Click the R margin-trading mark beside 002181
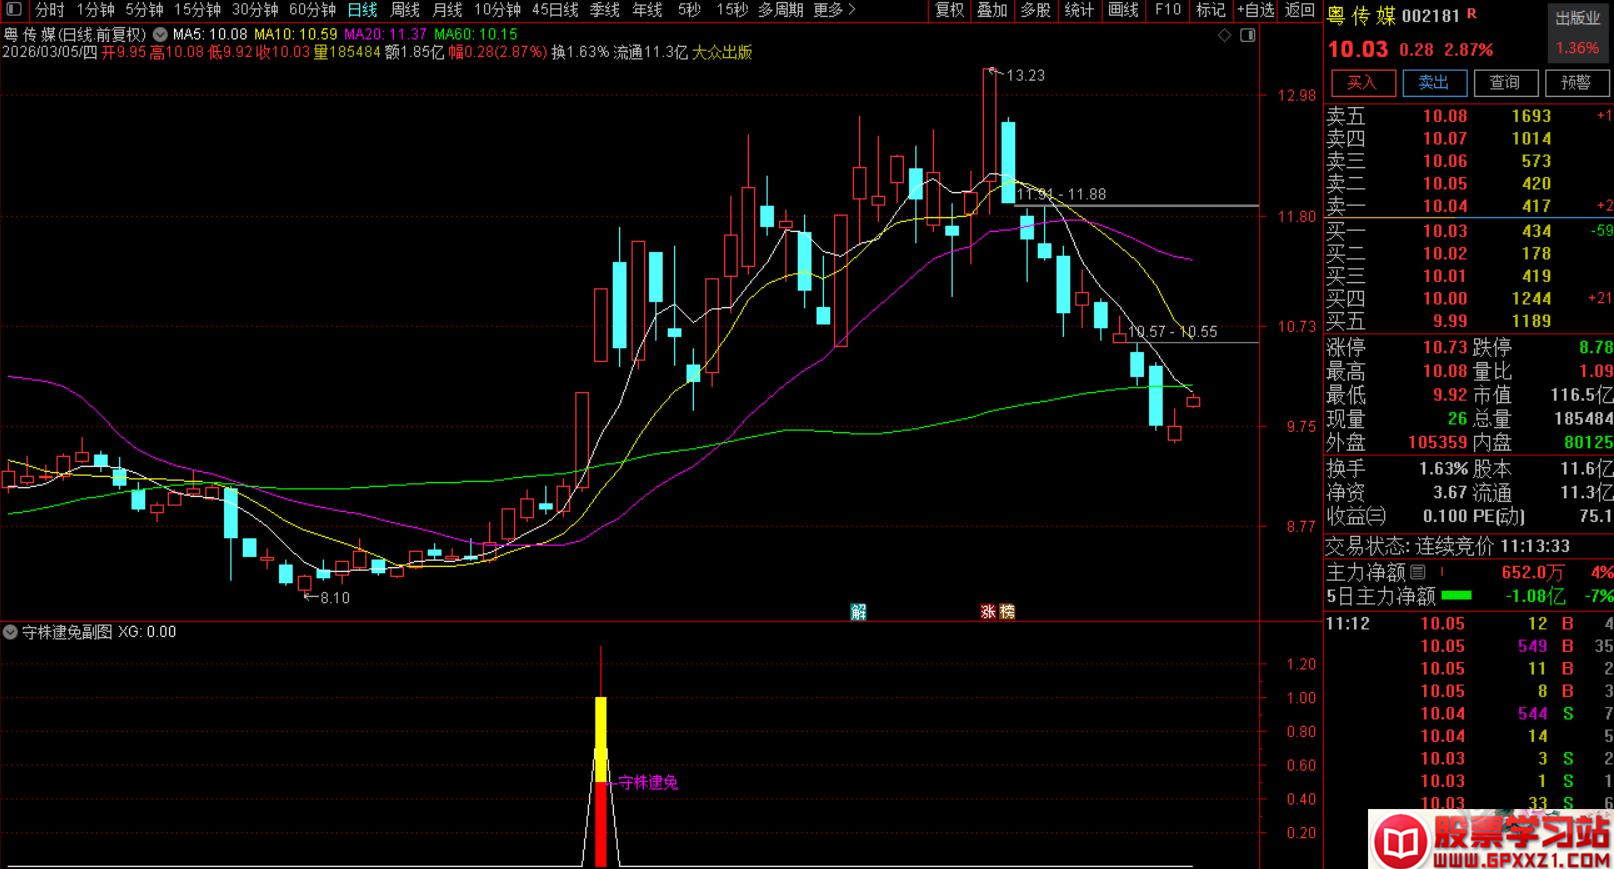Screen dimensions: 1614x869 tap(1472, 15)
